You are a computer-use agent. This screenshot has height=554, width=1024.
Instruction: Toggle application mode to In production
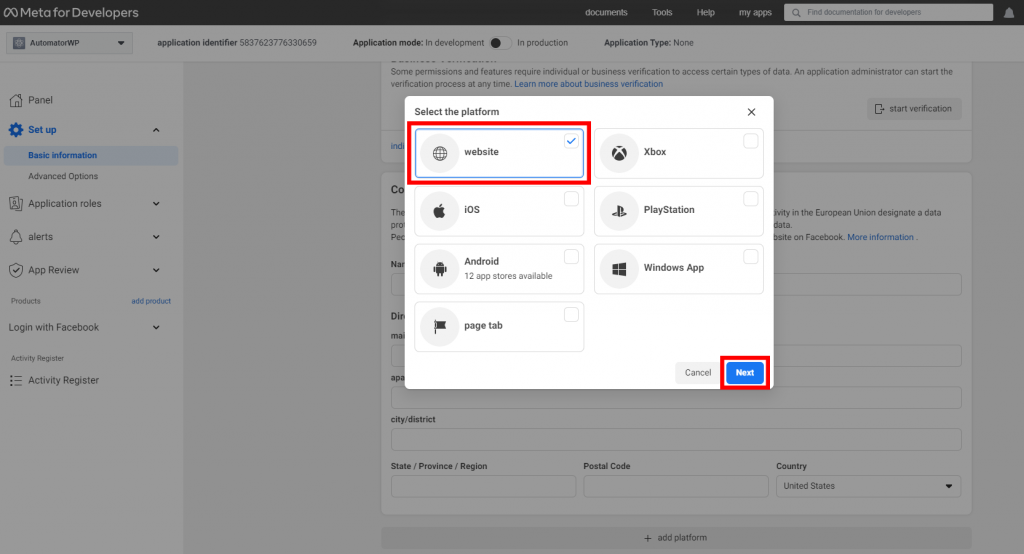pyautogui.click(x=500, y=43)
